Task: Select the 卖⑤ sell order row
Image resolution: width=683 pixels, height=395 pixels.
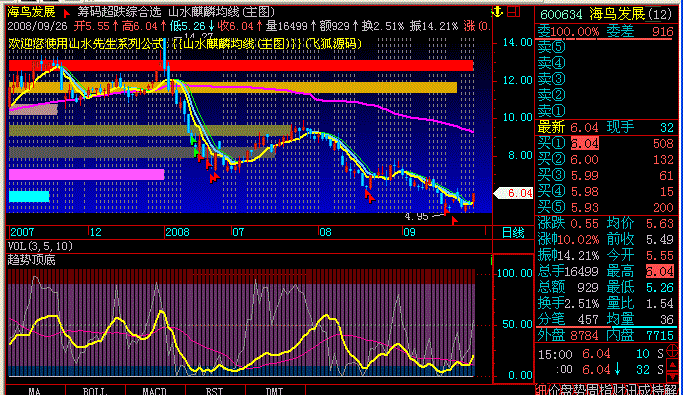Action: pos(606,47)
